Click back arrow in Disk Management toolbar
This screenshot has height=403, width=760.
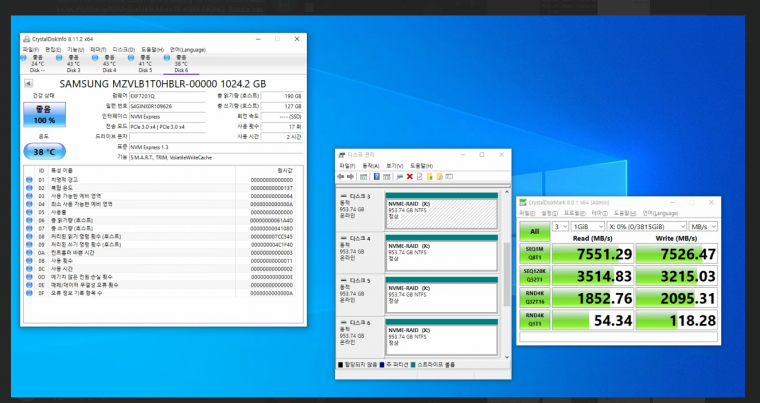coord(341,177)
